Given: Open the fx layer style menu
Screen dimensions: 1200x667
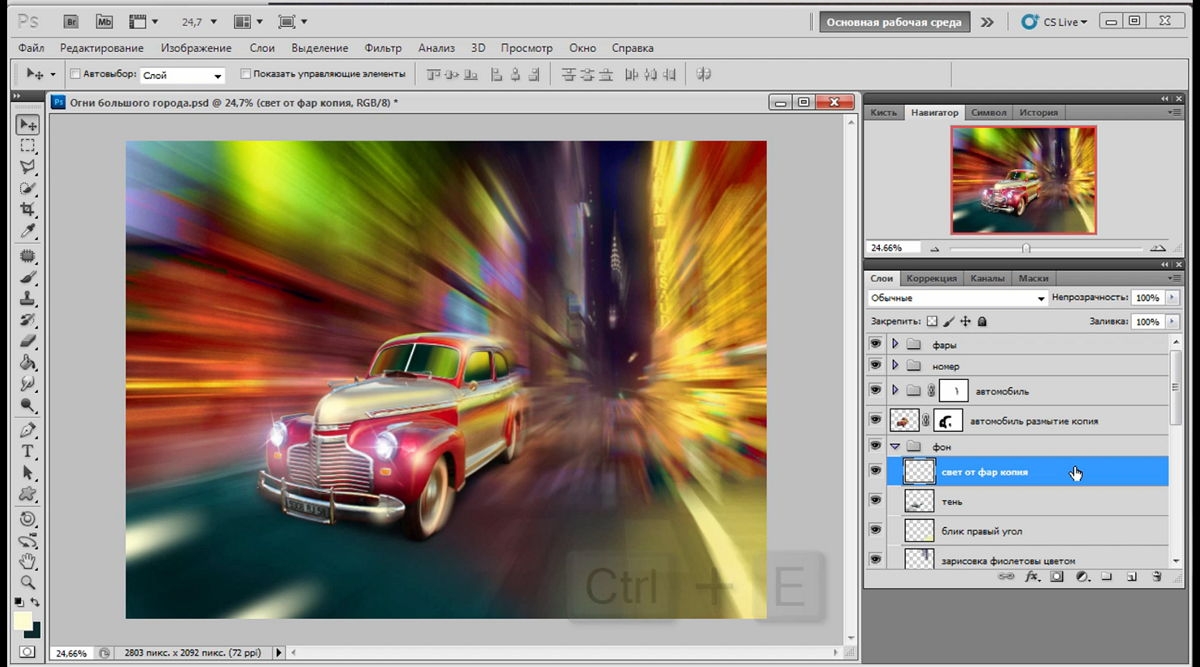Looking at the screenshot, I should [x=1031, y=577].
